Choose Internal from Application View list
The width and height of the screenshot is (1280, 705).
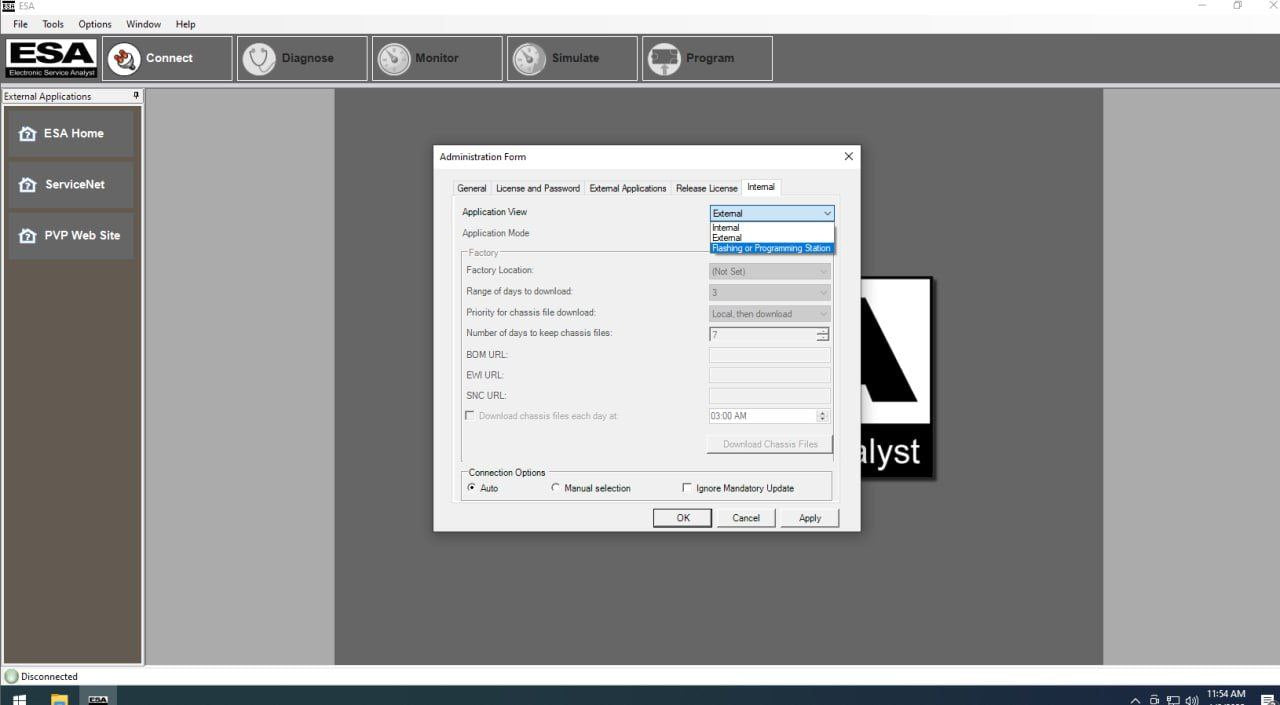pos(727,228)
